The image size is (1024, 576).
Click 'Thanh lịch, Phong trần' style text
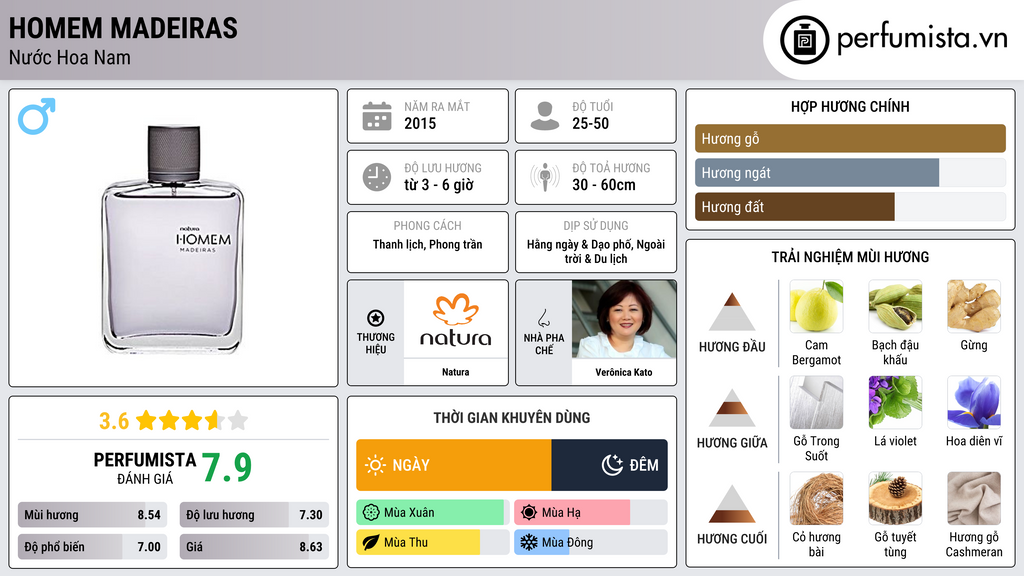tap(428, 244)
